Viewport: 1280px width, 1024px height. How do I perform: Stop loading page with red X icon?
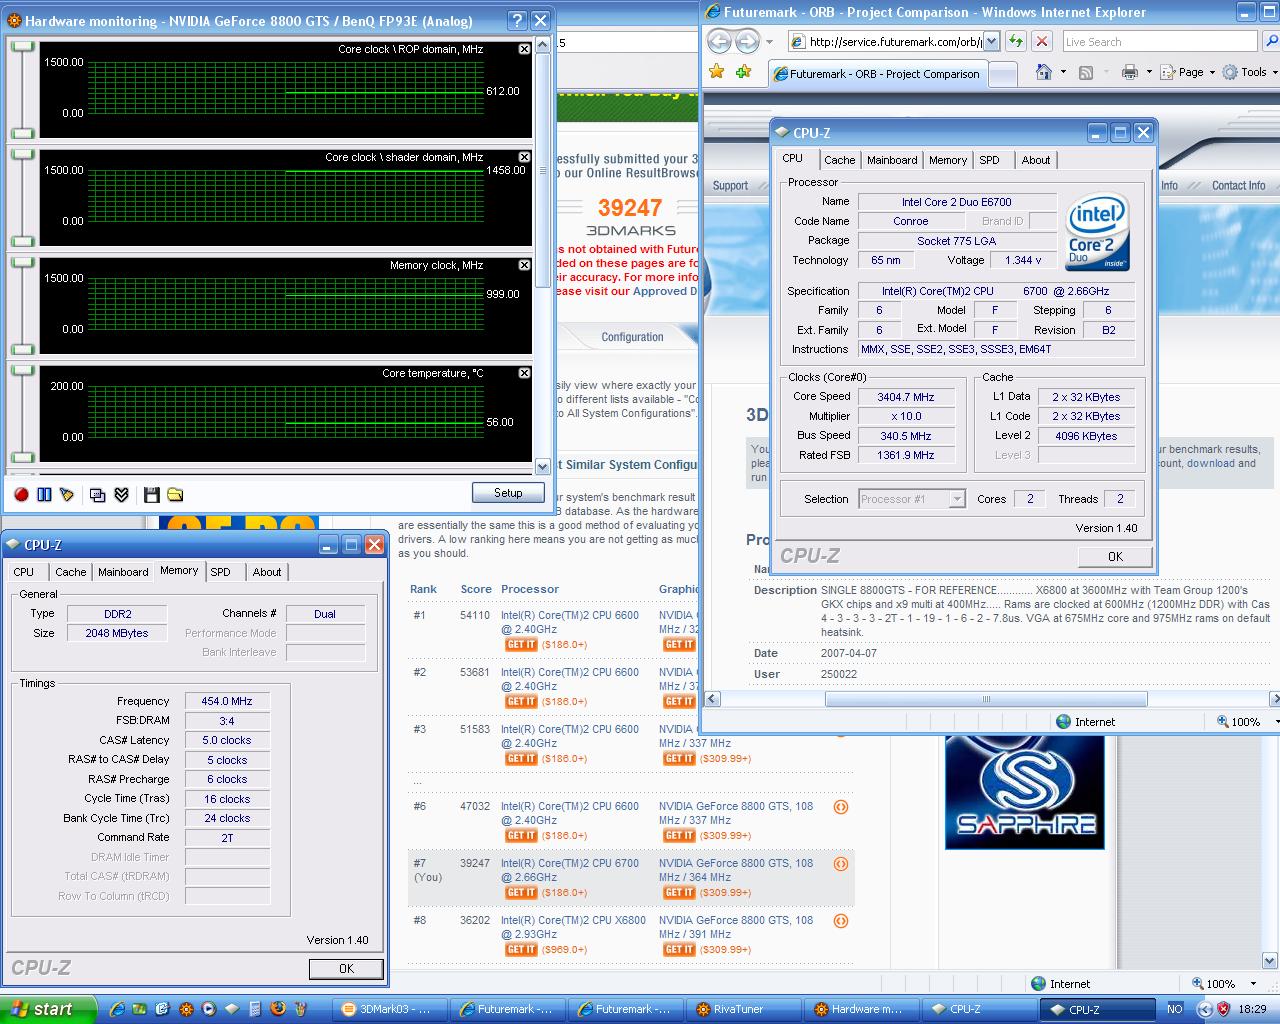click(1042, 41)
